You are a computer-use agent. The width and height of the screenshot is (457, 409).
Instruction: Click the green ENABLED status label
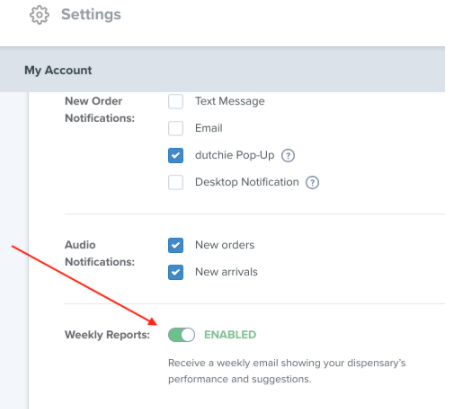point(230,335)
